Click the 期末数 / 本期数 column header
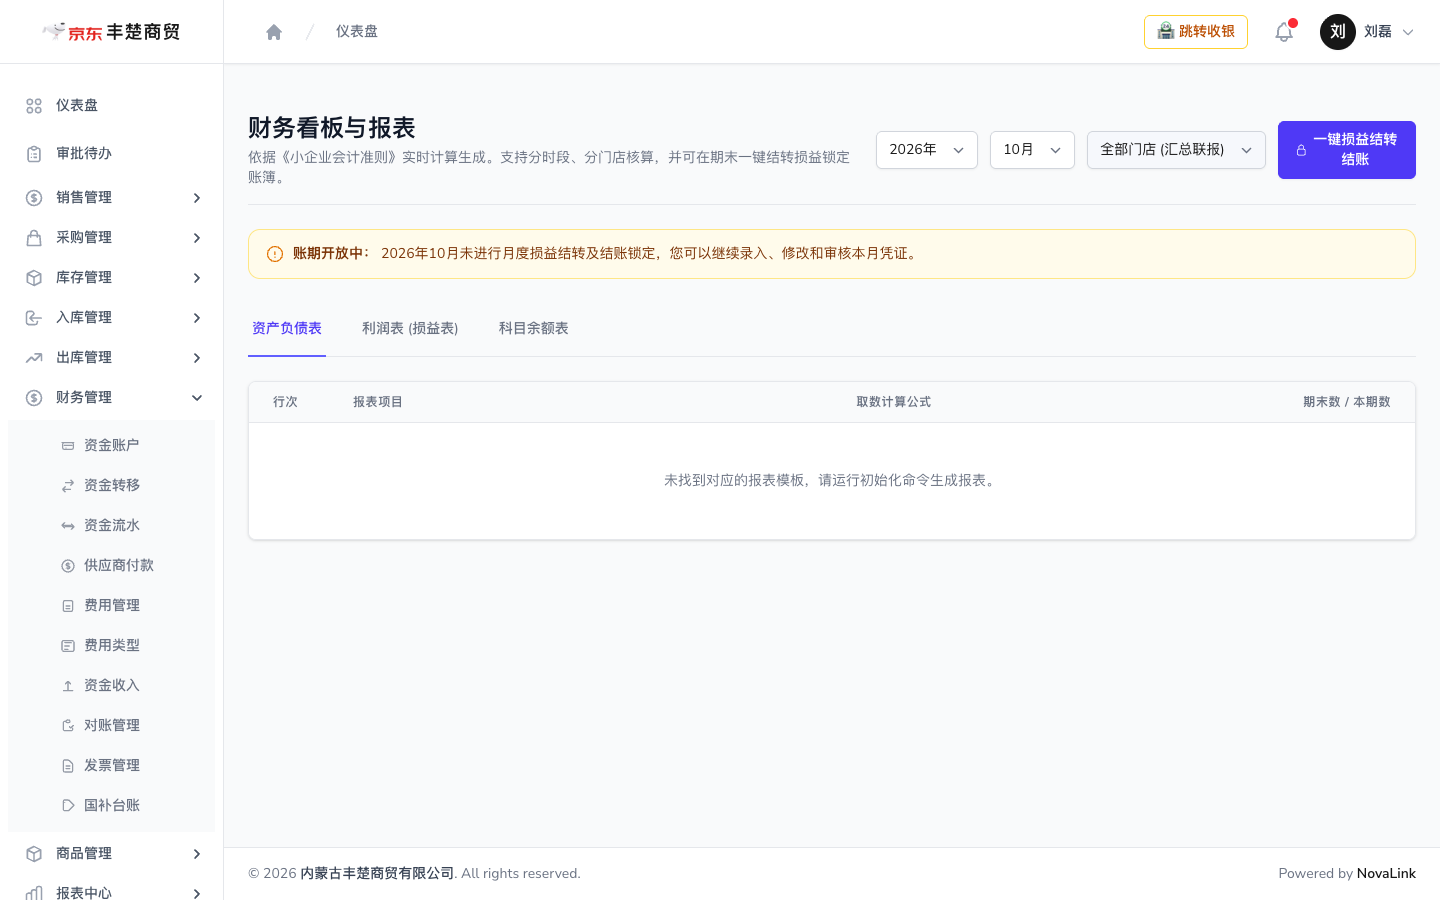This screenshot has width=1440, height=900. tap(1347, 402)
